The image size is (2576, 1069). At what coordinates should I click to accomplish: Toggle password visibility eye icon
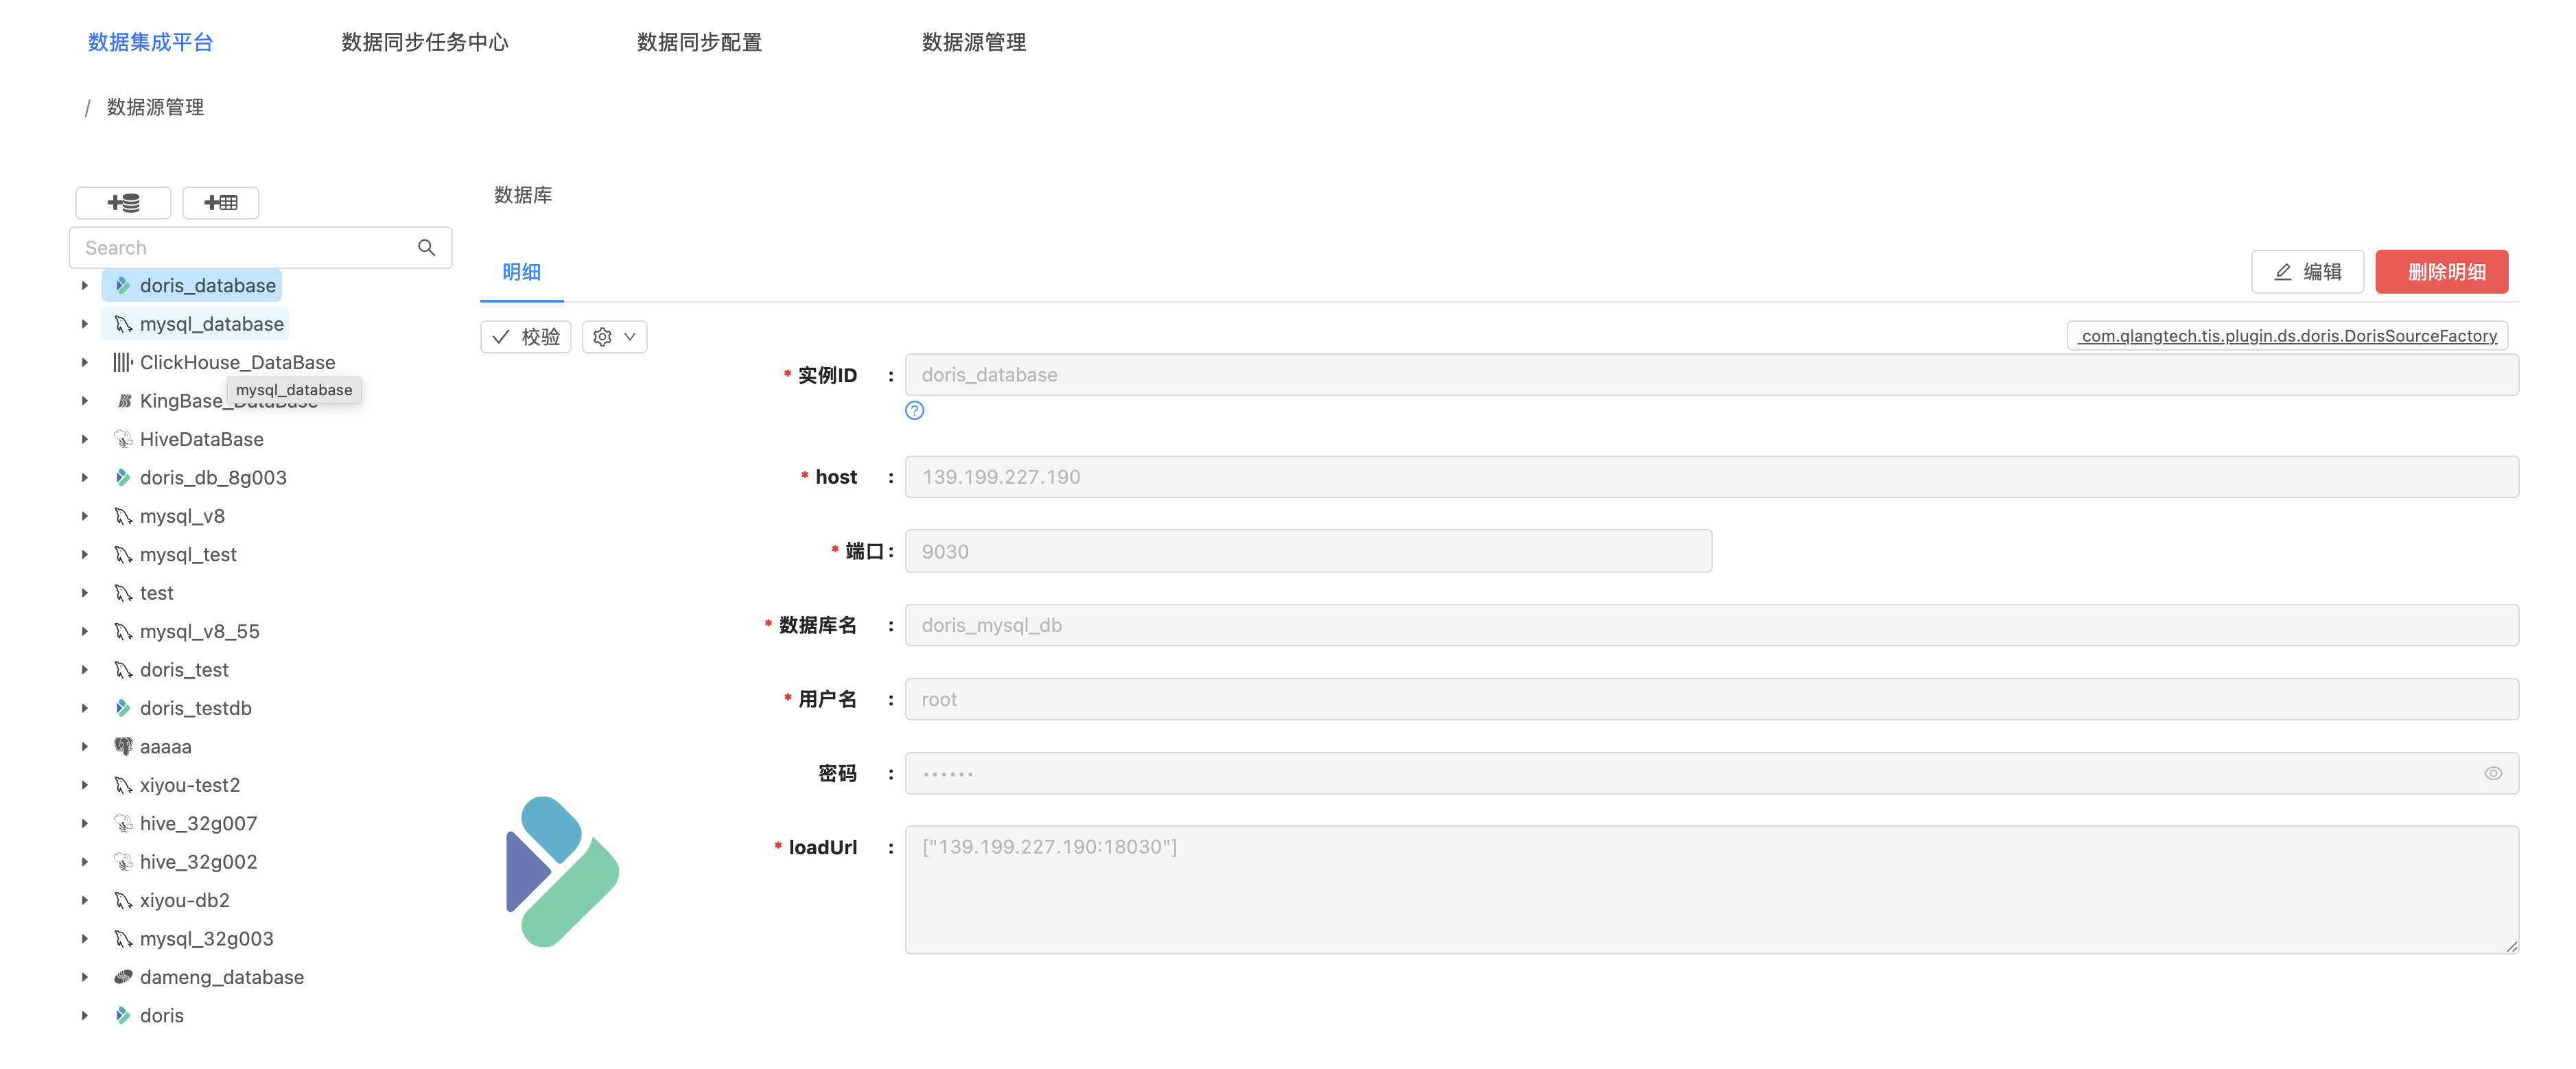pyautogui.click(x=2493, y=773)
